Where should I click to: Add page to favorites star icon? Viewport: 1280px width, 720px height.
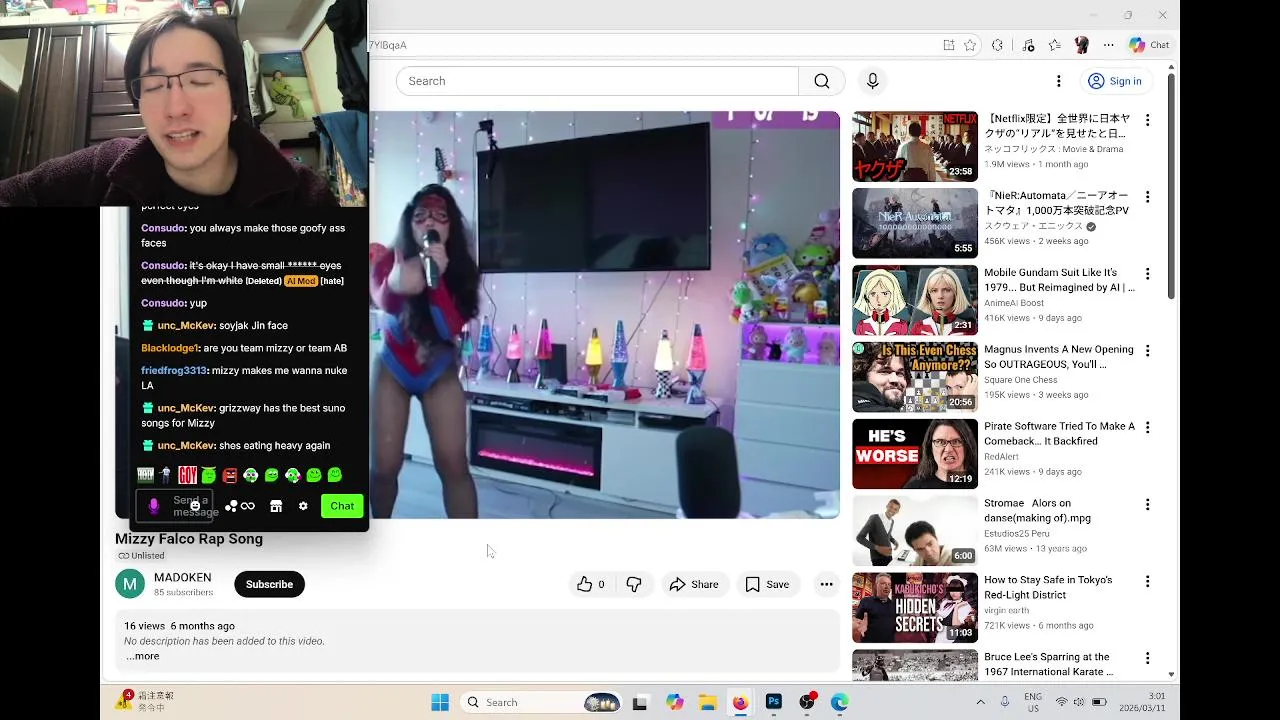click(970, 45)
